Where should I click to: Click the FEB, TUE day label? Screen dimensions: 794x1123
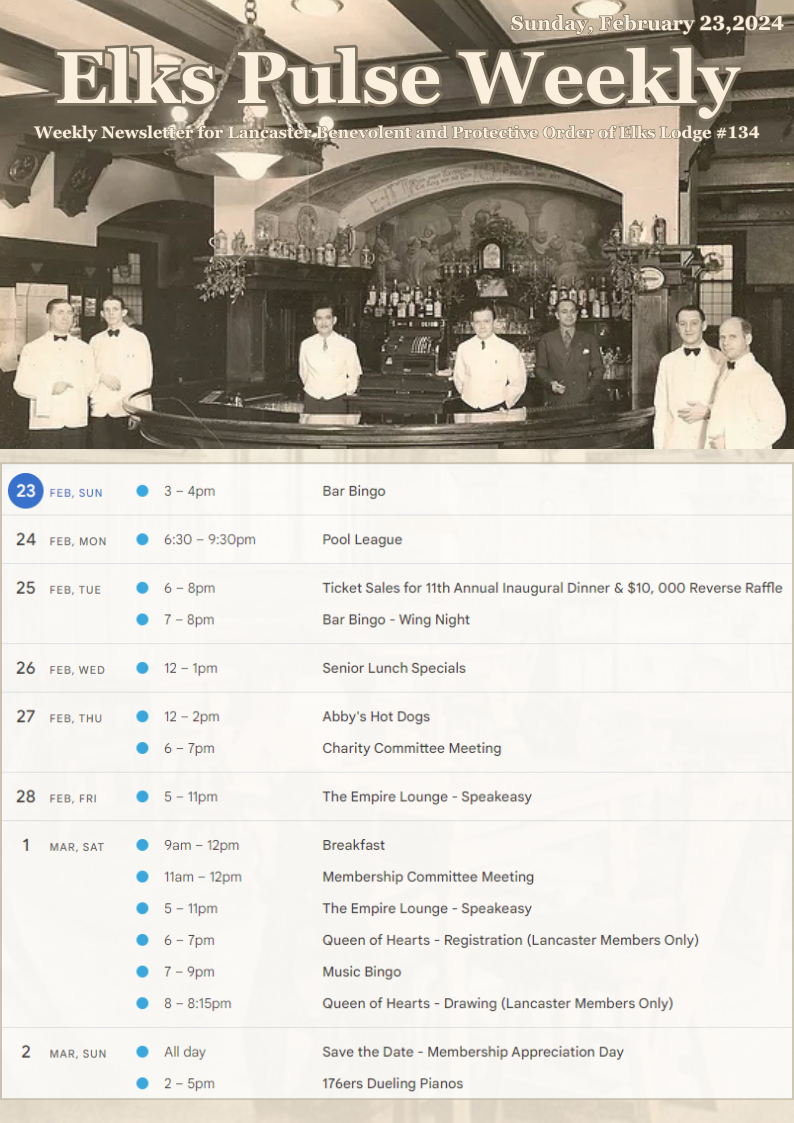click(75, 590)
